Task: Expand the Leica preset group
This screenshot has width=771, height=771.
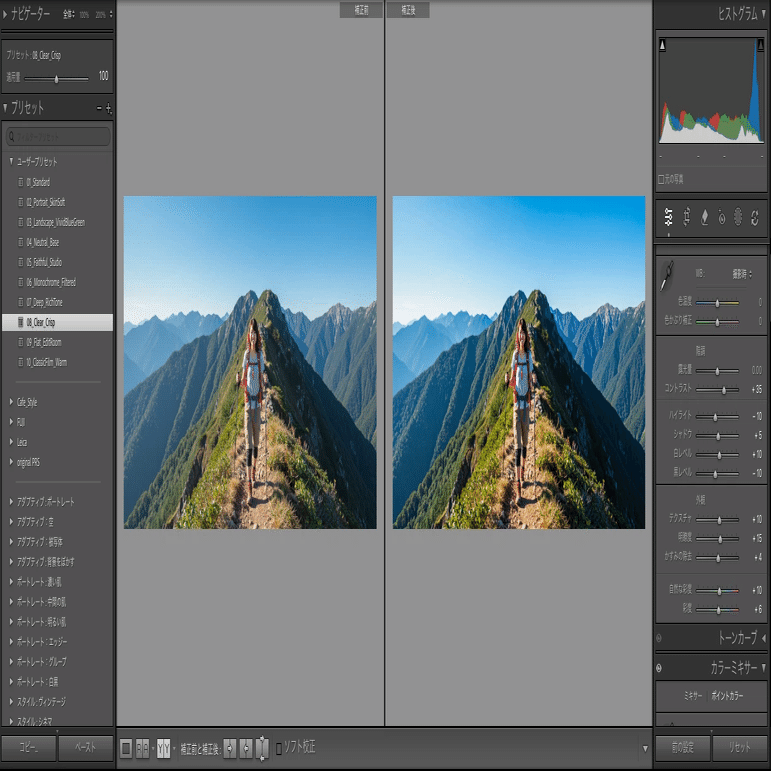Action: (x=11, y=442)
